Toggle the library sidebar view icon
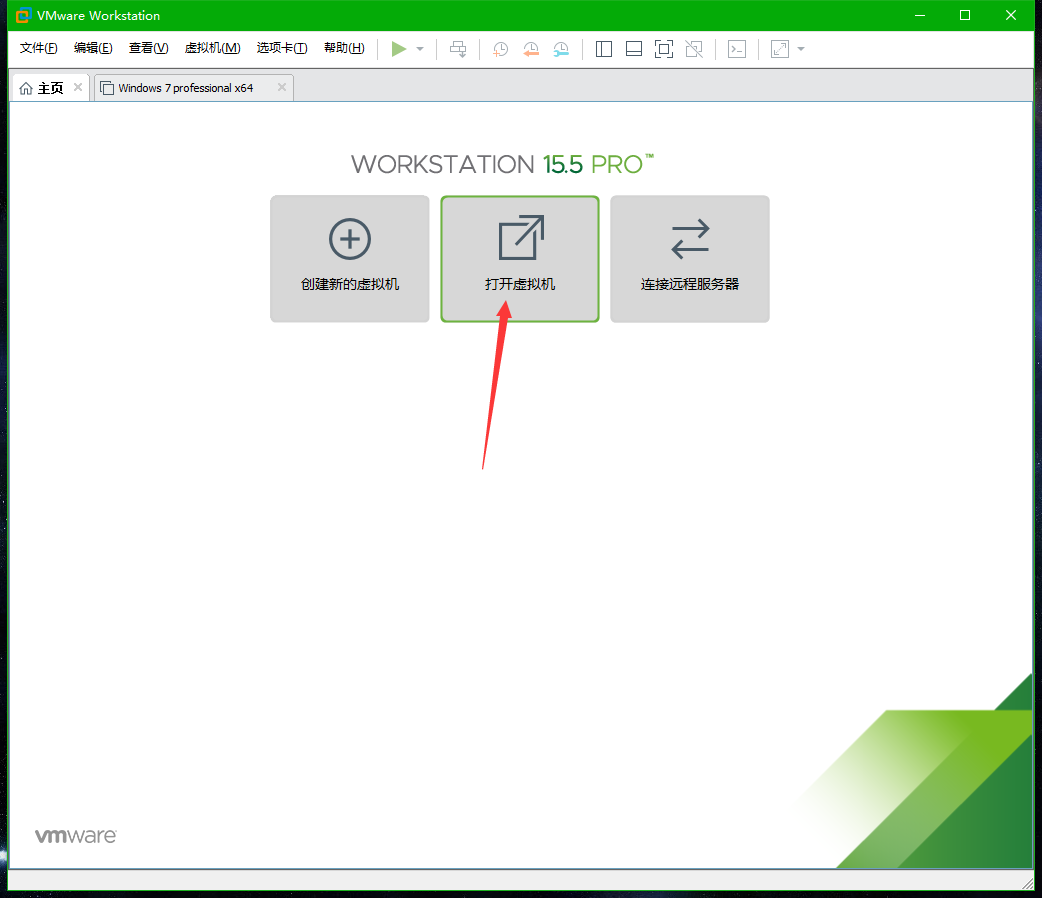1042x898 pixels. [603, 49]
